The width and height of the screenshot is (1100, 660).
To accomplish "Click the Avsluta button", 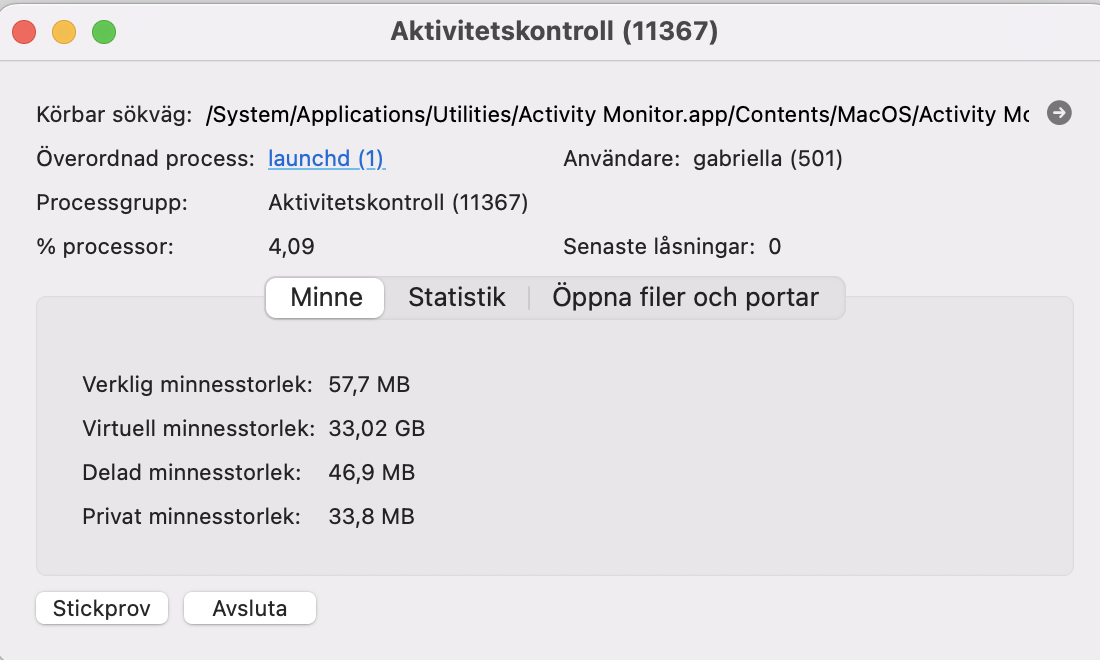I will point(250,608).
